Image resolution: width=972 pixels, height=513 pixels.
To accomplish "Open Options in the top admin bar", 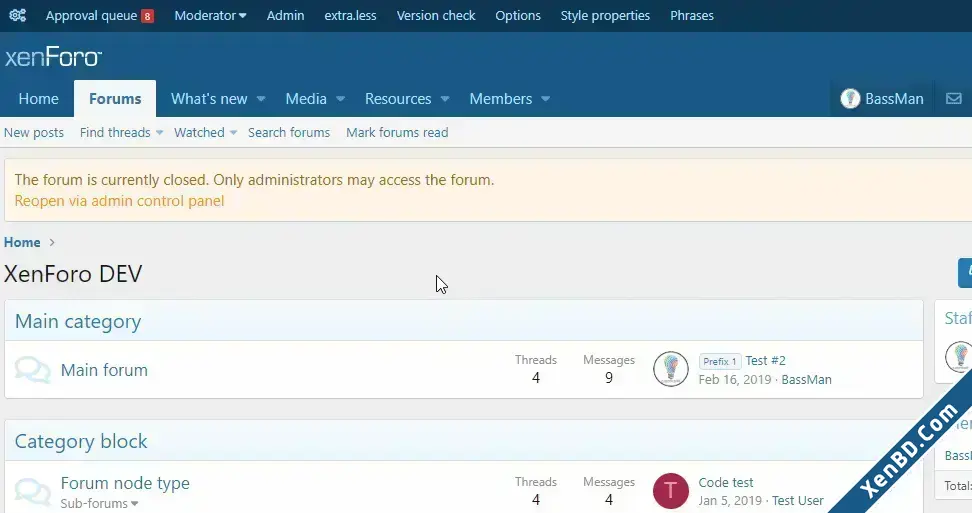I will coord(518,15).
